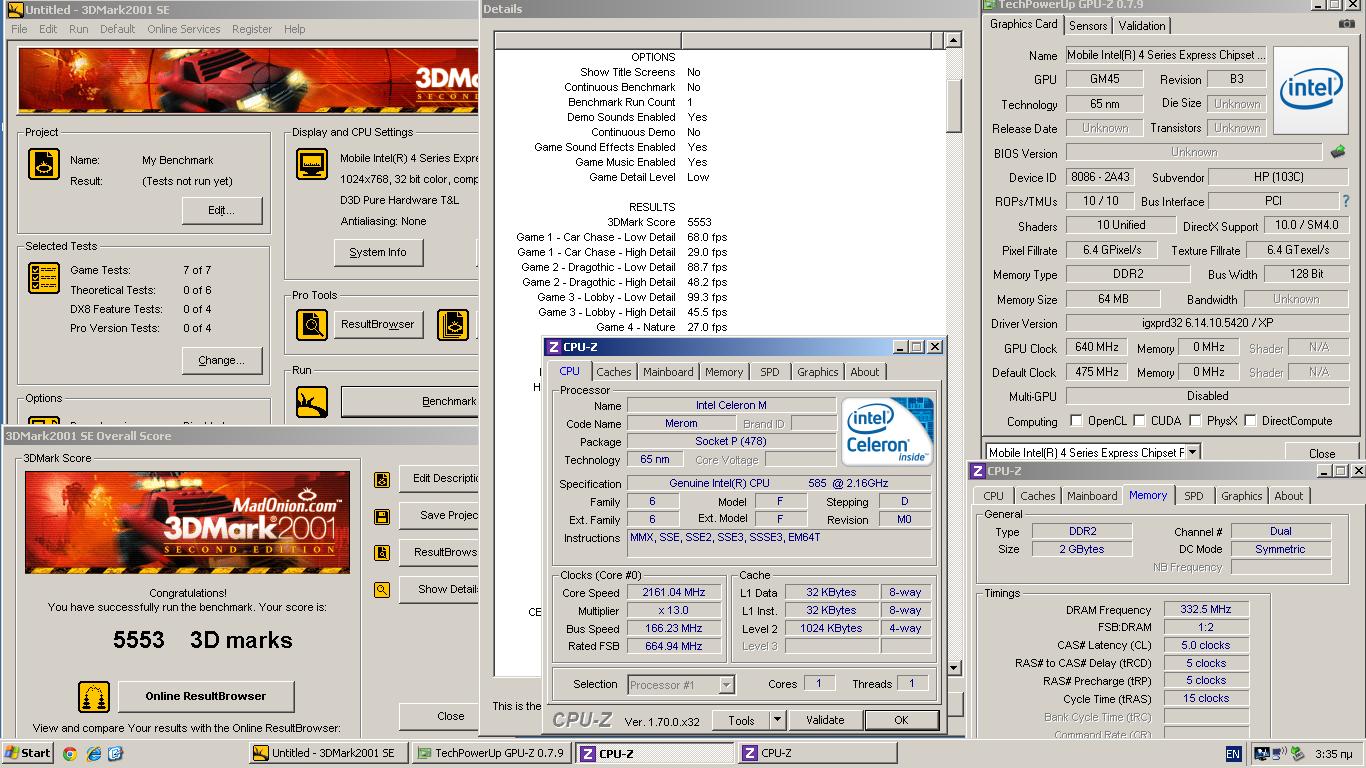Click the icon next to Edit Description button
This screenshot has width=1366, height=768.
(382, 480)
